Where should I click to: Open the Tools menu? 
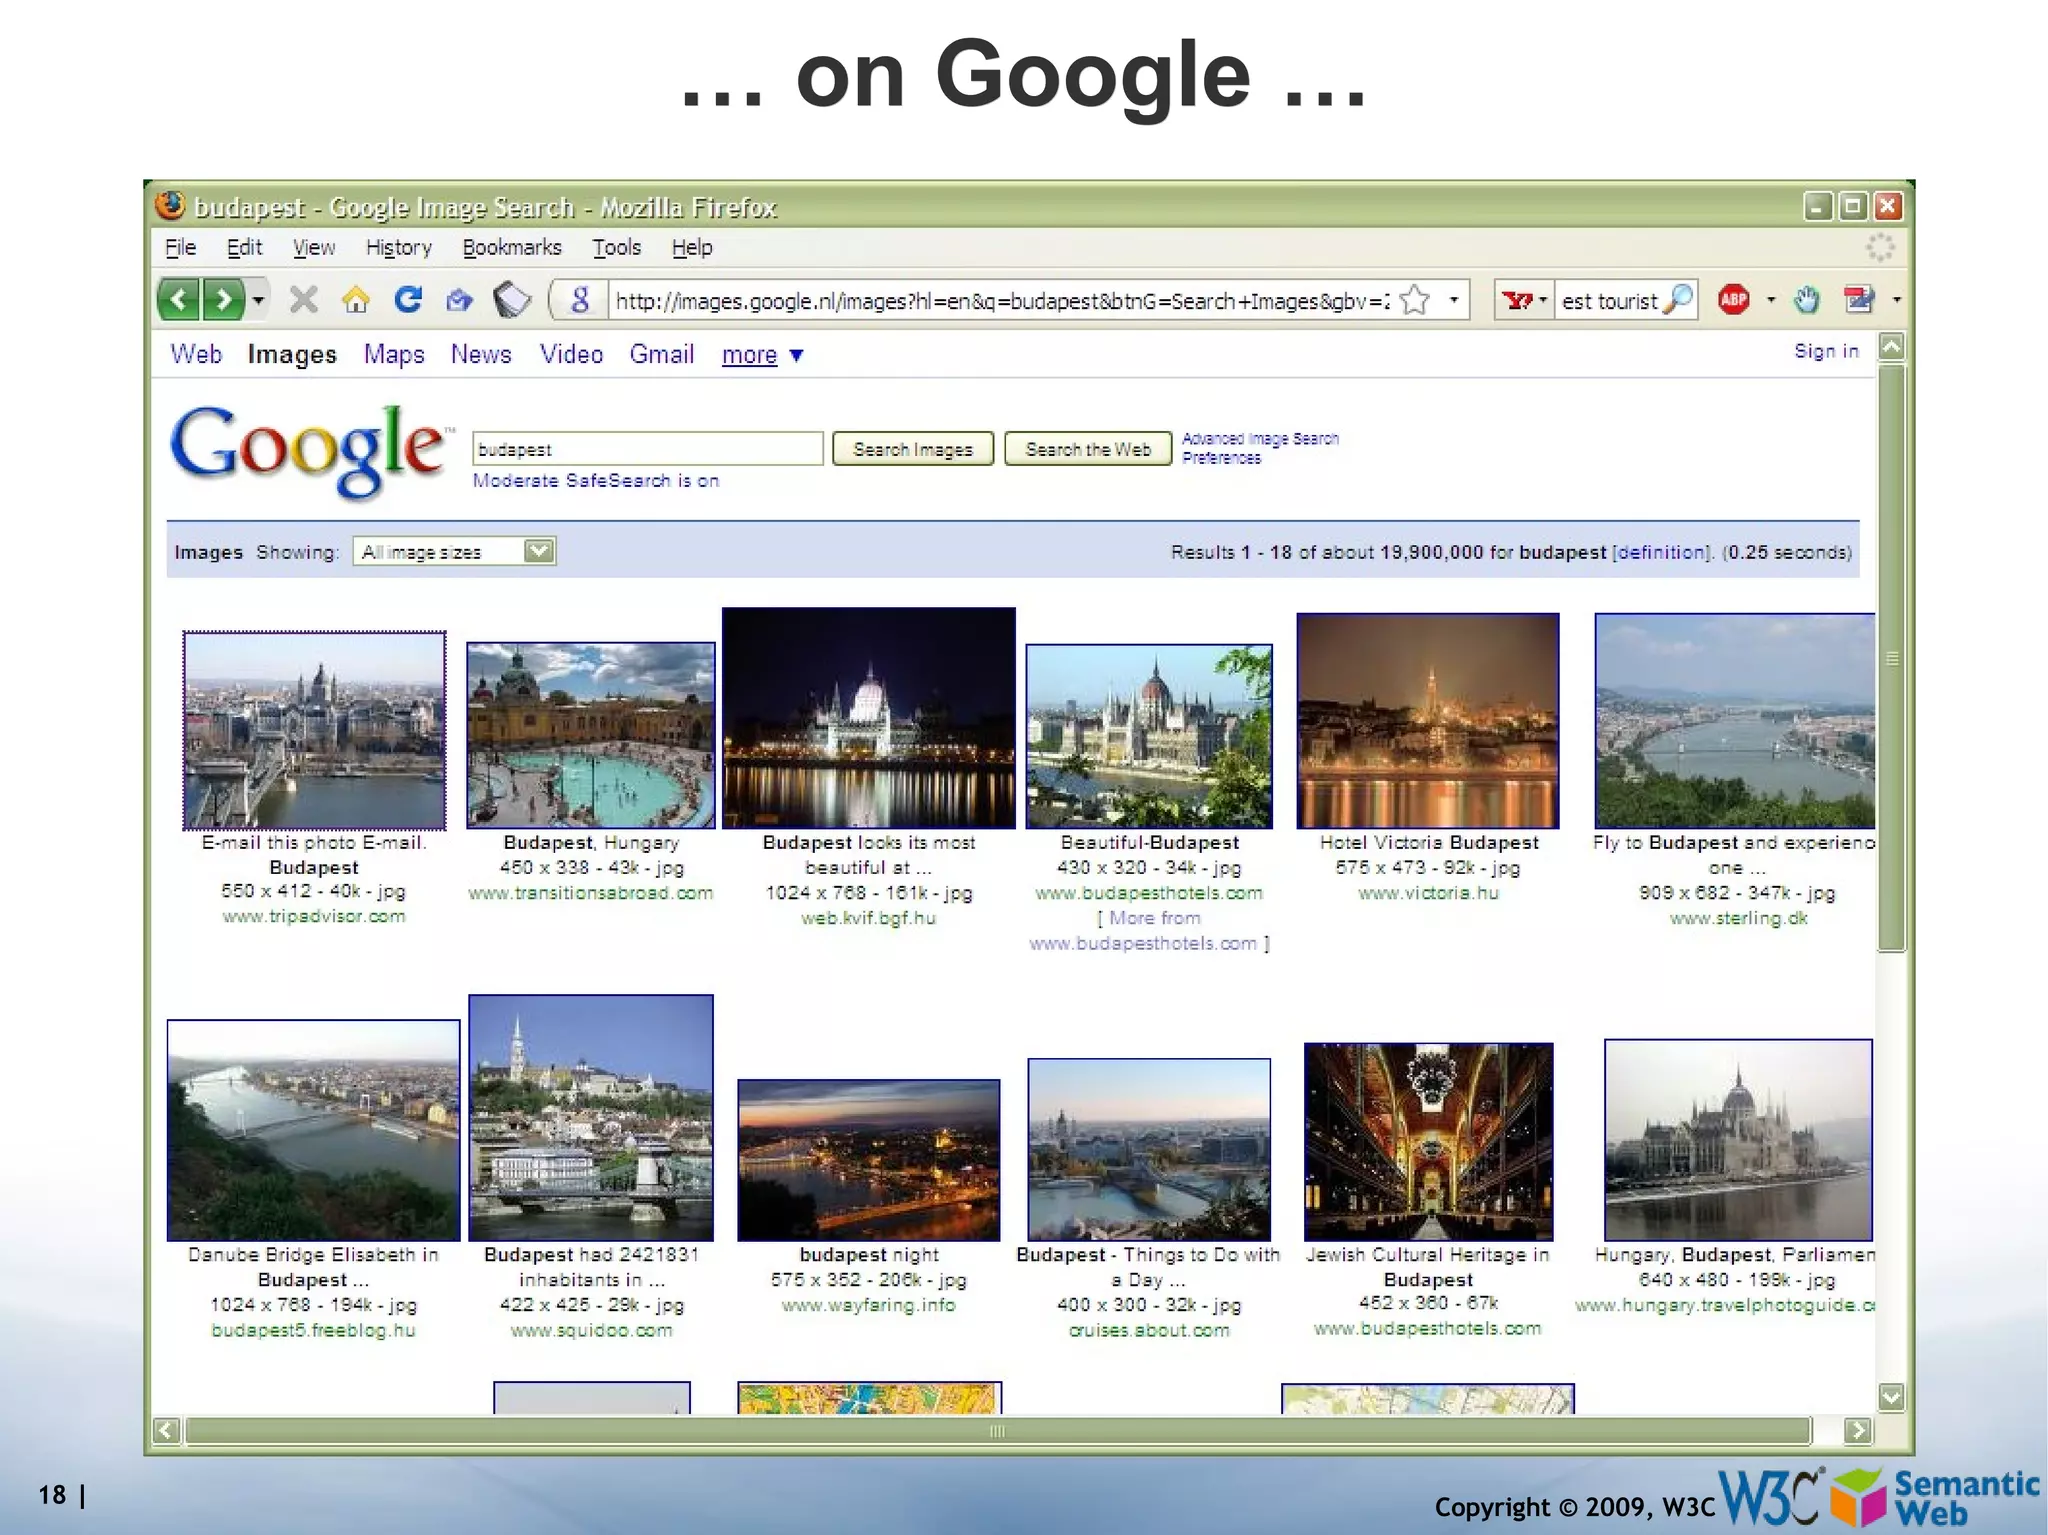(x=616, y=247)
